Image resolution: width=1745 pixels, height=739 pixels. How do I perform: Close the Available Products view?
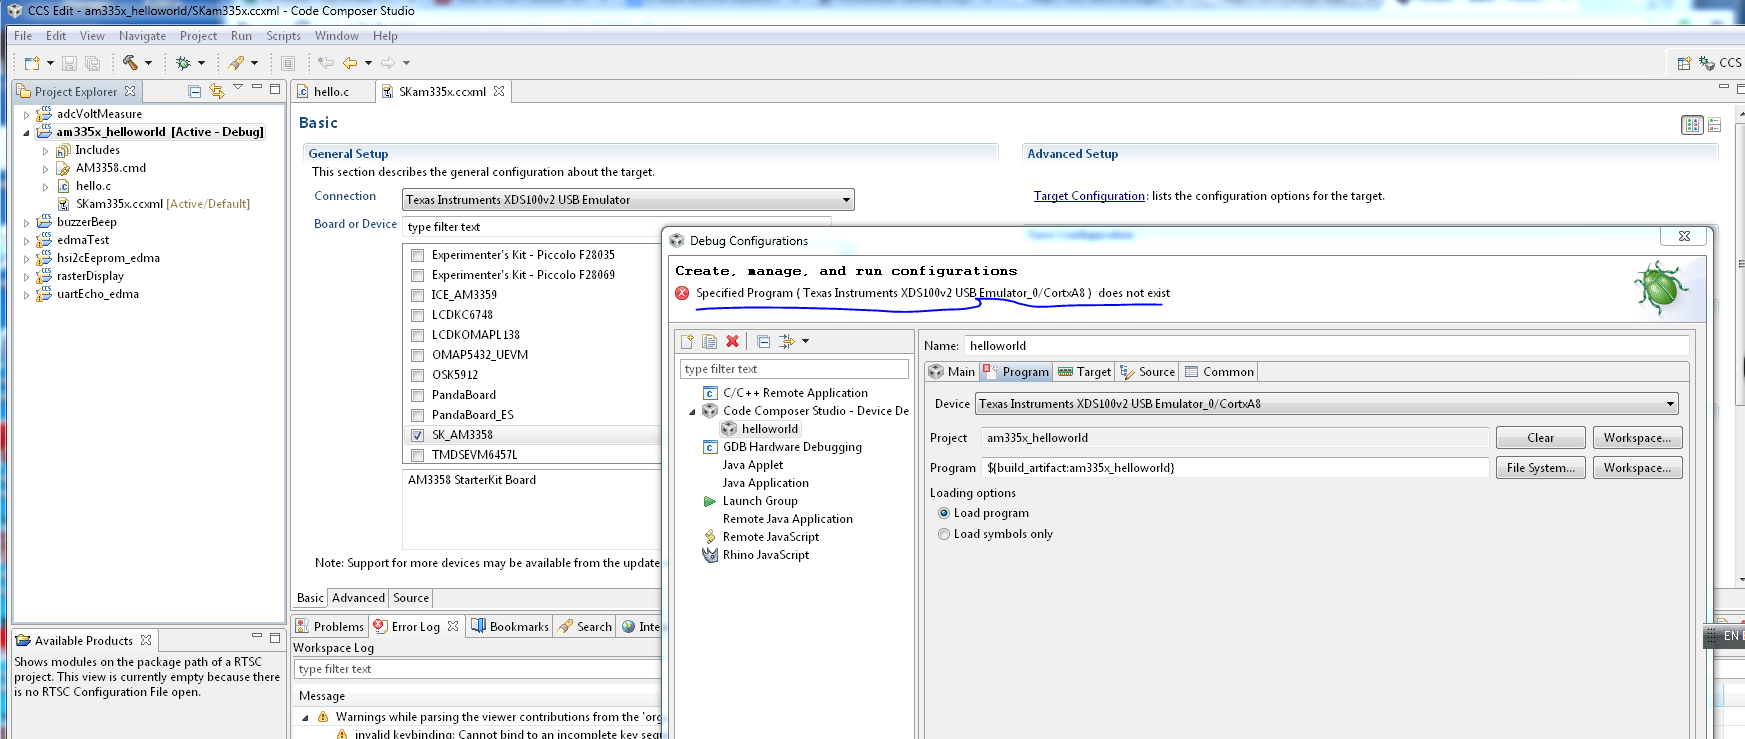(146, 640)
